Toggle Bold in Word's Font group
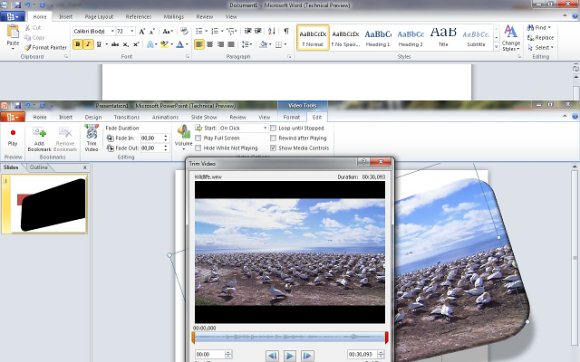The image size is (580, 362). click(78, 44)
